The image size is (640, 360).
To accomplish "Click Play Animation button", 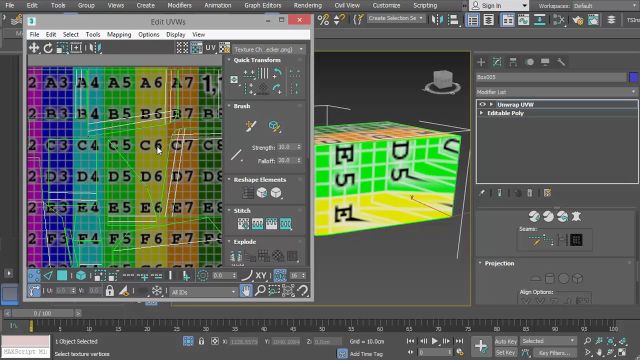I will point(435,341).
